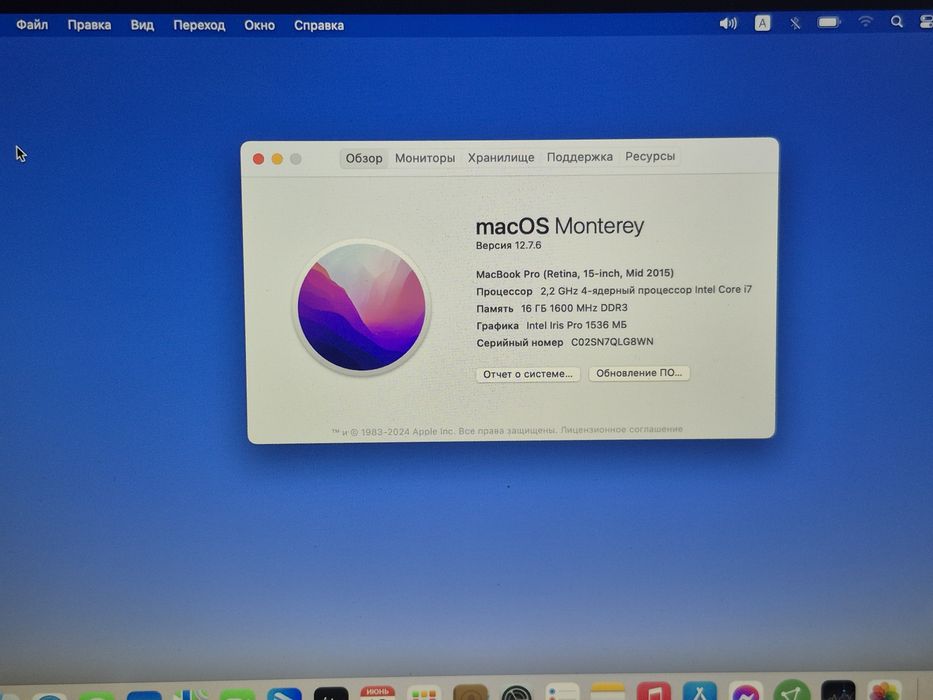Open the Wi-Fi menu
The height and width of the screenshot is (700, 933).
865,22
